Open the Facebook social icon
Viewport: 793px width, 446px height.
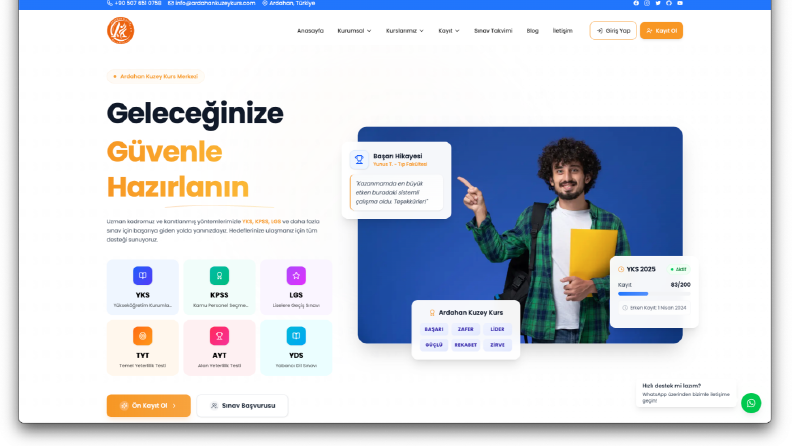click(636, 3)
